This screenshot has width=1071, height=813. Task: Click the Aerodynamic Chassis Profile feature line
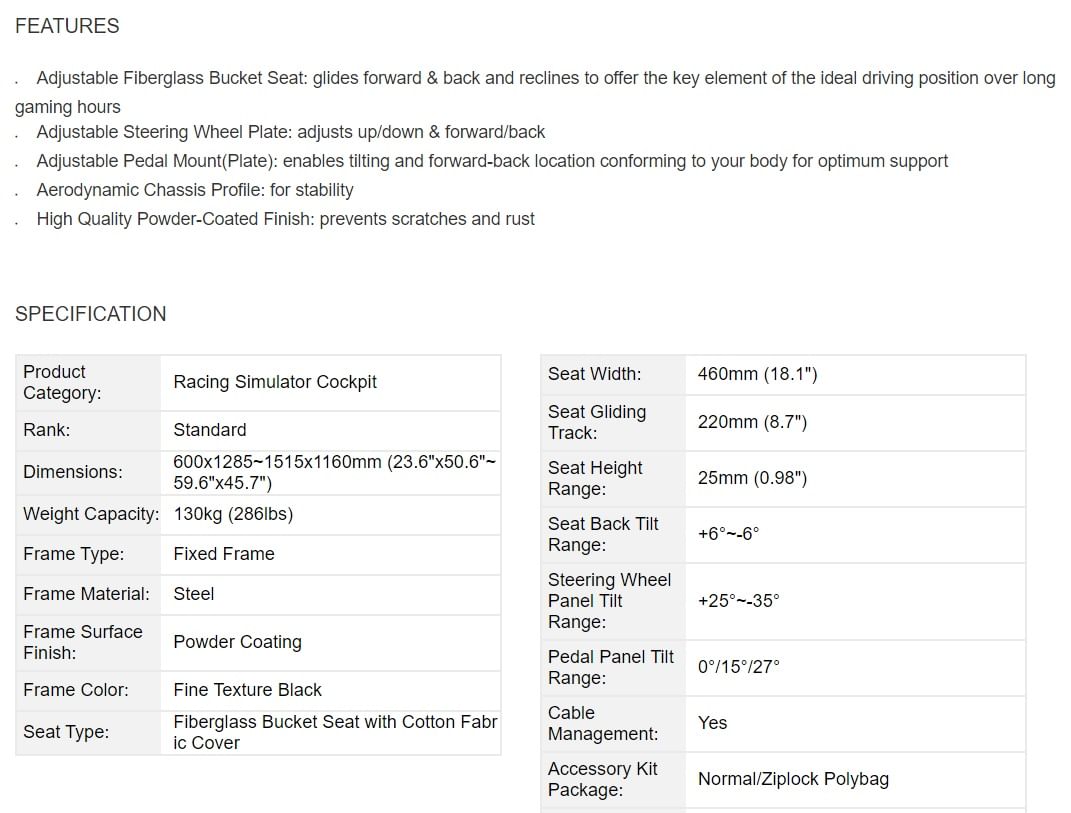click(x=195, y=190)
